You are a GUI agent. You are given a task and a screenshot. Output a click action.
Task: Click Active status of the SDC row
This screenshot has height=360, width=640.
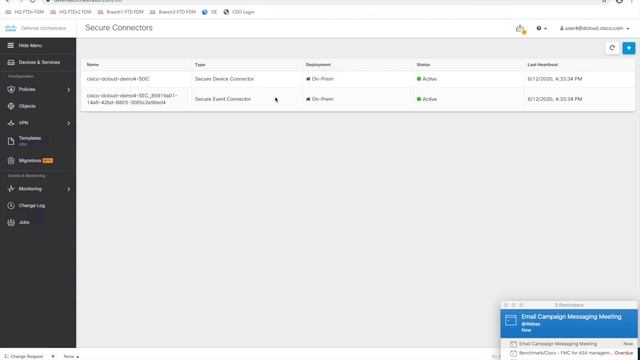point(427,79)
